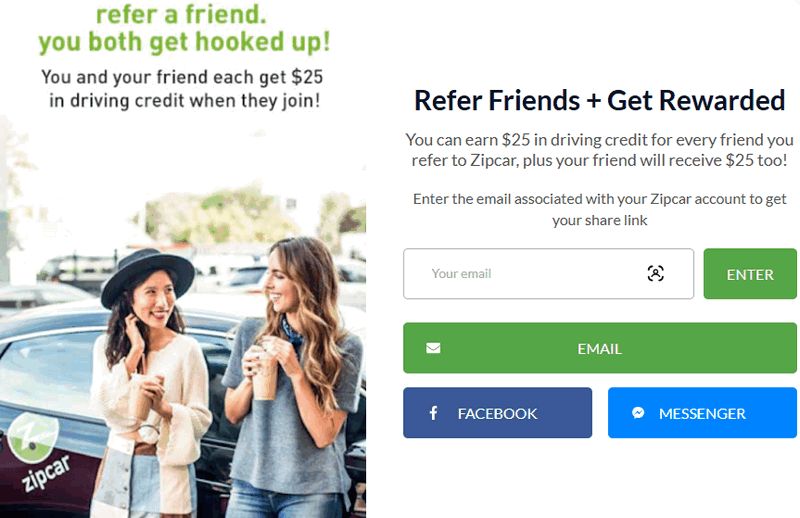Screen dimensions: 800x518
Task: Click the "You can earn $25" description paragraph
Action: pyautogui.click(x=599, y=150)
